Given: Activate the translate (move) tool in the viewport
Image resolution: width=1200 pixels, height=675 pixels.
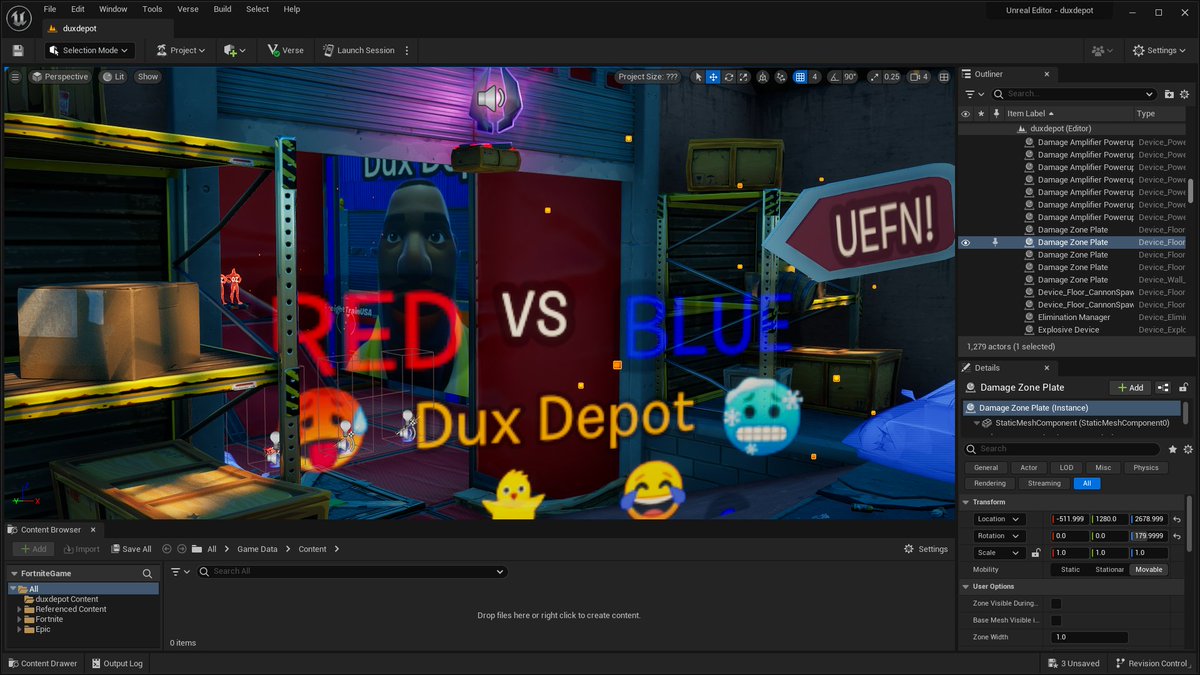Looking at the screenshot, I should 713,77.
